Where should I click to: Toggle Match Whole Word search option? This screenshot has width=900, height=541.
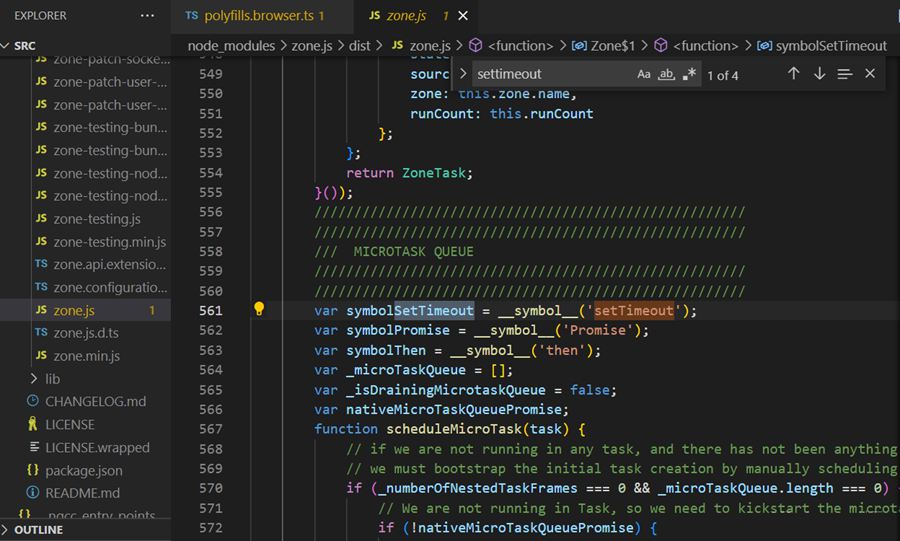tap(667, 74)
